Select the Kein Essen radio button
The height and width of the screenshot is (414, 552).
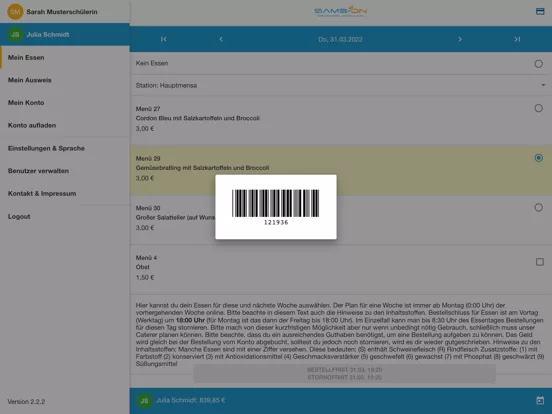point(539,64)
